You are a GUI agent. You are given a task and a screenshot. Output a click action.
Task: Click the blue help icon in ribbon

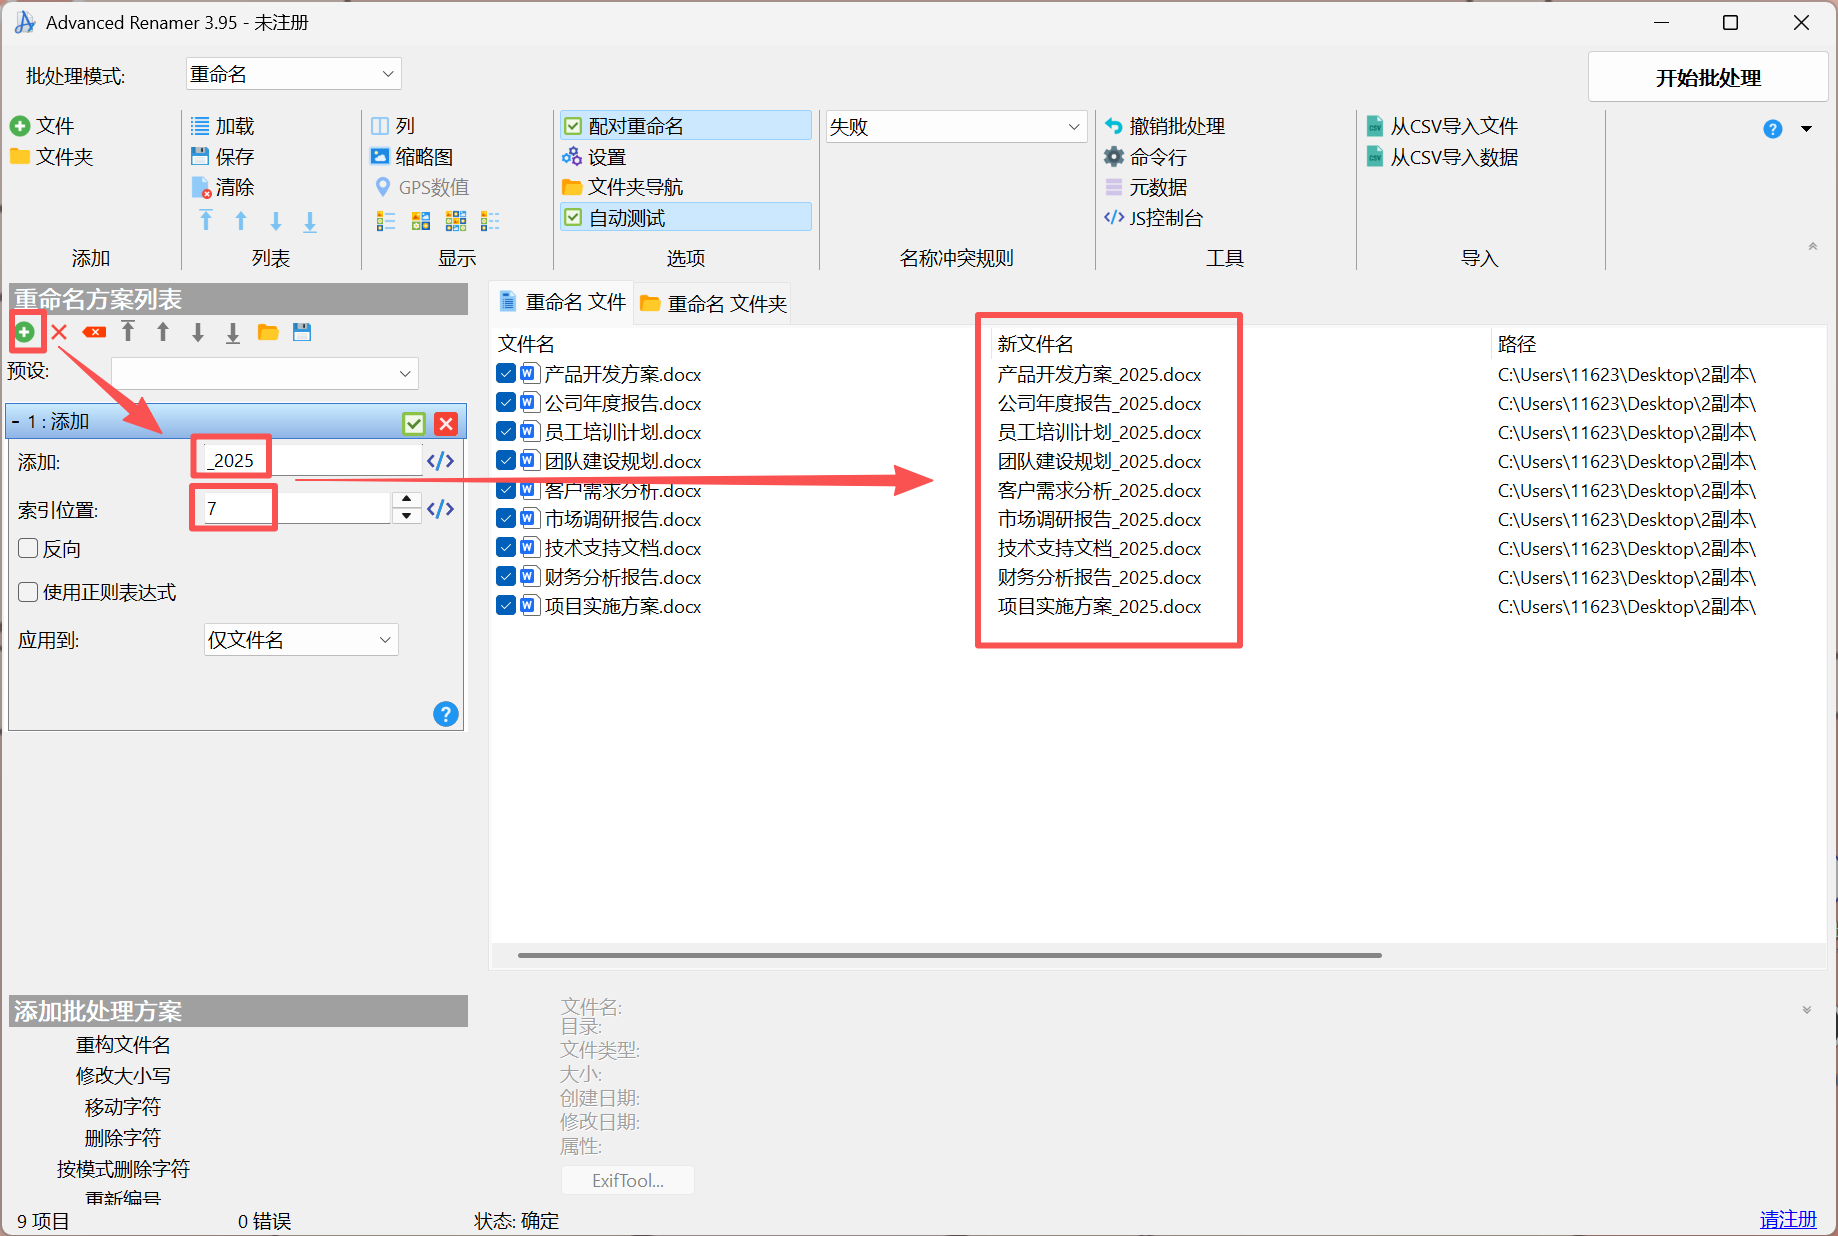1773,129
